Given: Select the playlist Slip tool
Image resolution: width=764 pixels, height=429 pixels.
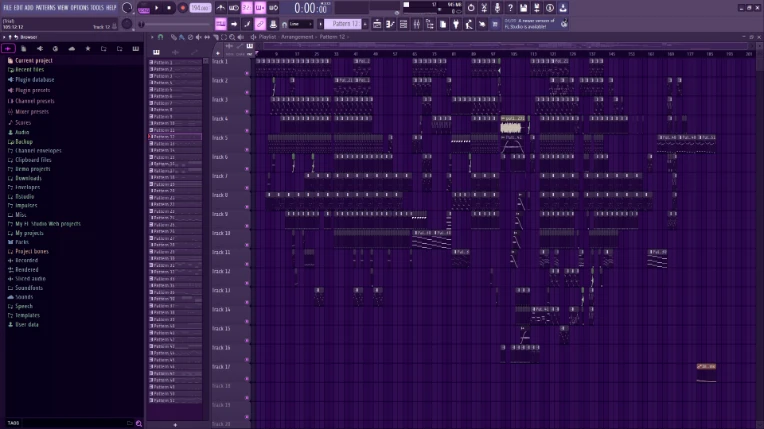Looking at the screenshot, I should (207, 37).
